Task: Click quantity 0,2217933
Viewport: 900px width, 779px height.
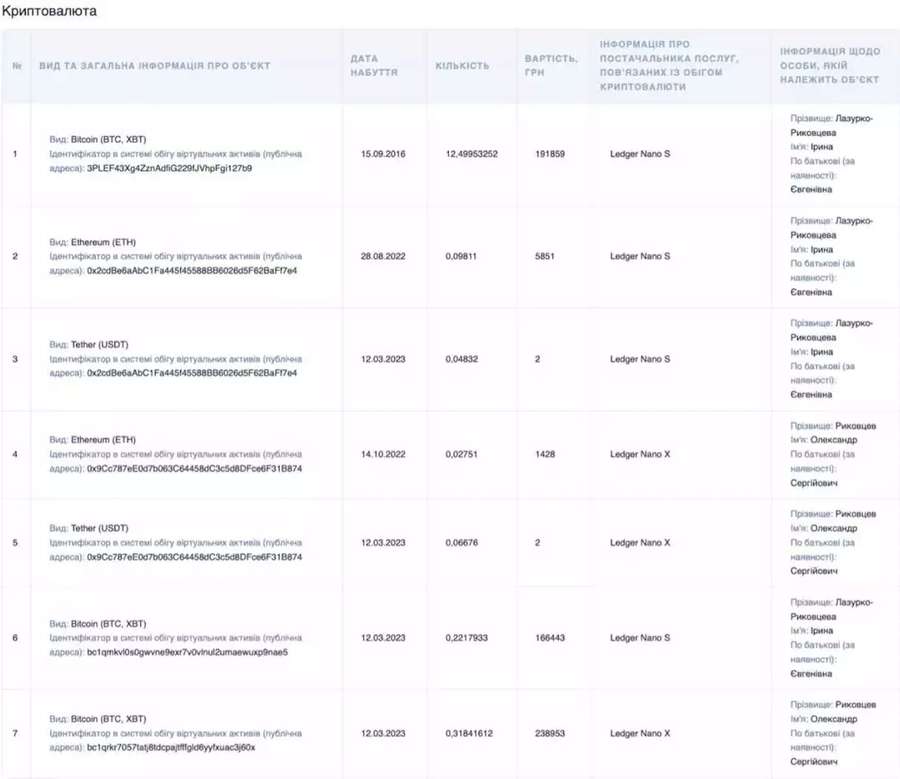Action: [x=466, y=638]
